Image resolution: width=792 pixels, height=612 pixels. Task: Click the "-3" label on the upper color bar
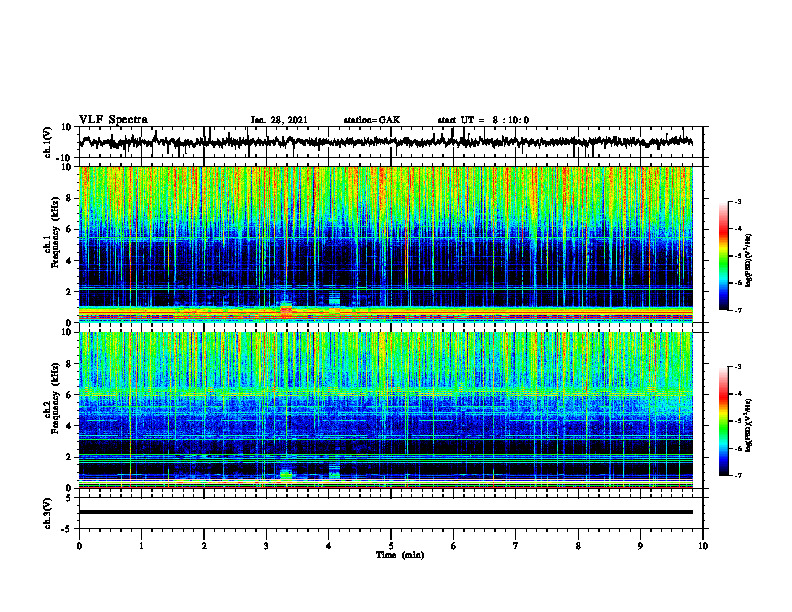tap(738, 202)
